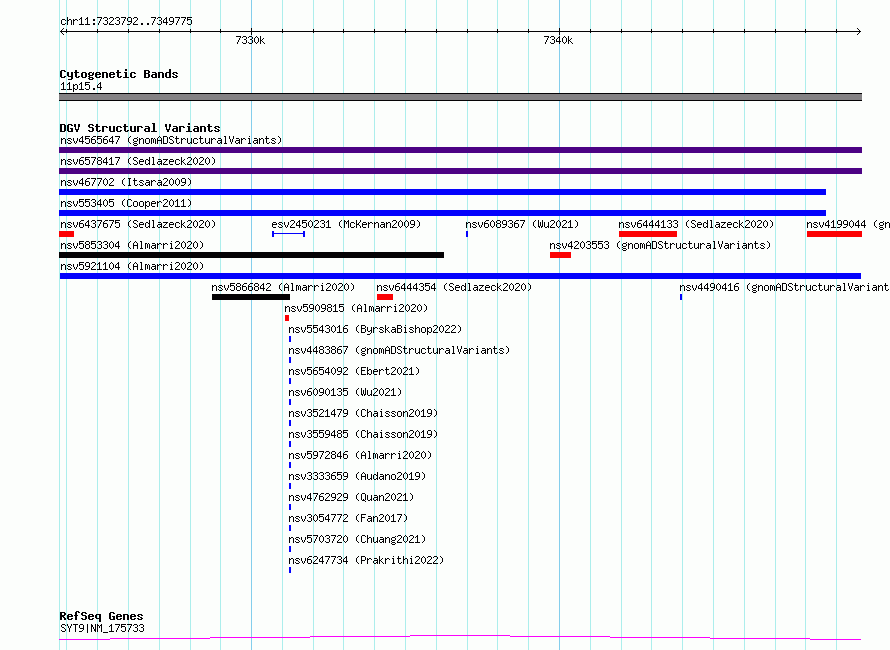Select the esv2450231 blue bracket glyph

click(288, 234)
